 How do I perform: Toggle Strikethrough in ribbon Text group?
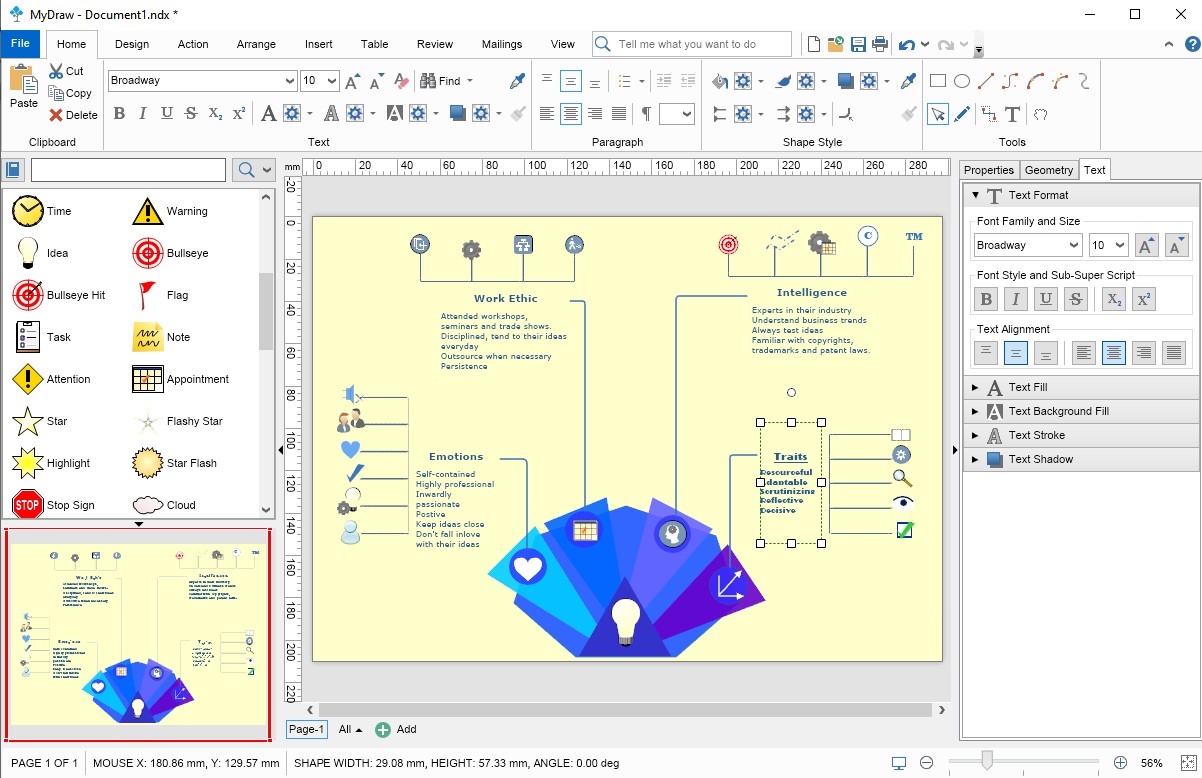click(191, 114)
